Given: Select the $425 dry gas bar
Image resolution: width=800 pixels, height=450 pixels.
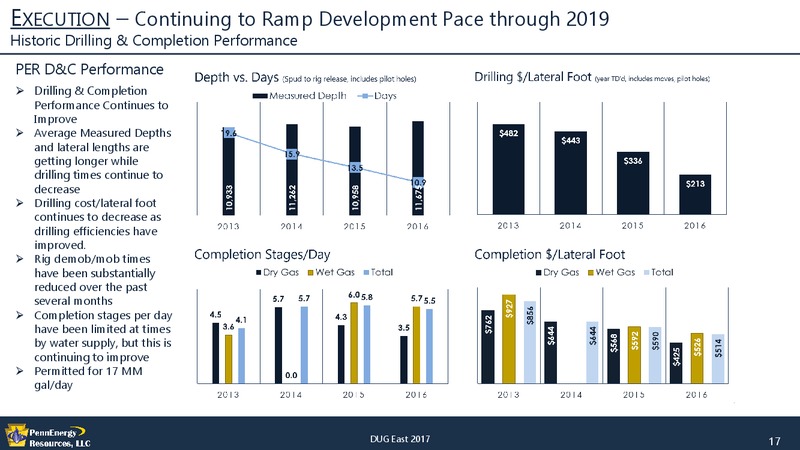Looking at the screenshot, I should click(x=676, y=363).
